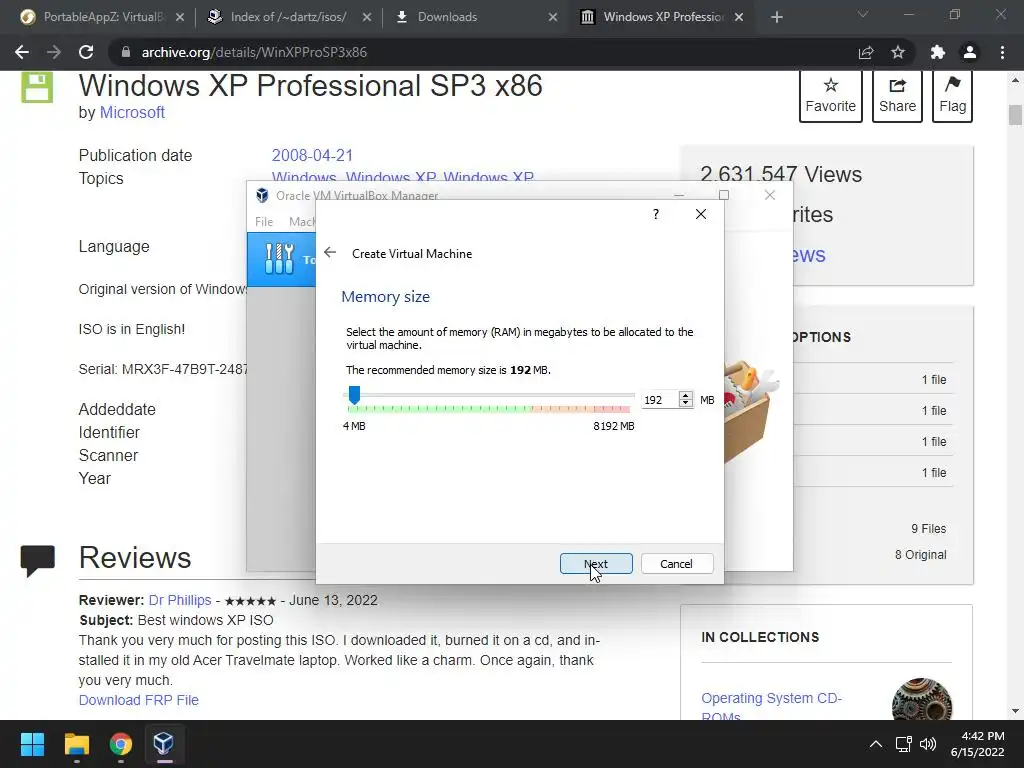Click the VirtualBox taskbar icon

[x=163, y=744]
